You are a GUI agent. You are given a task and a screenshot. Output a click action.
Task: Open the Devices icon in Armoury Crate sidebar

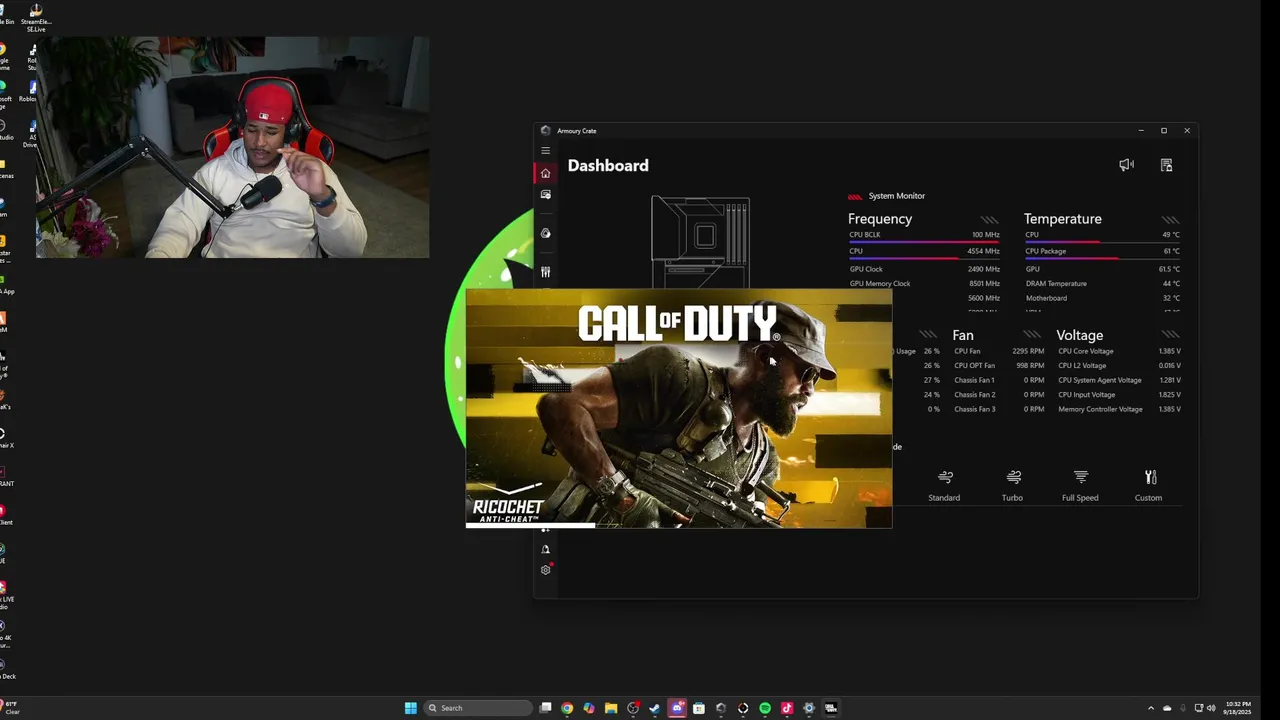[x=545, y=195]
